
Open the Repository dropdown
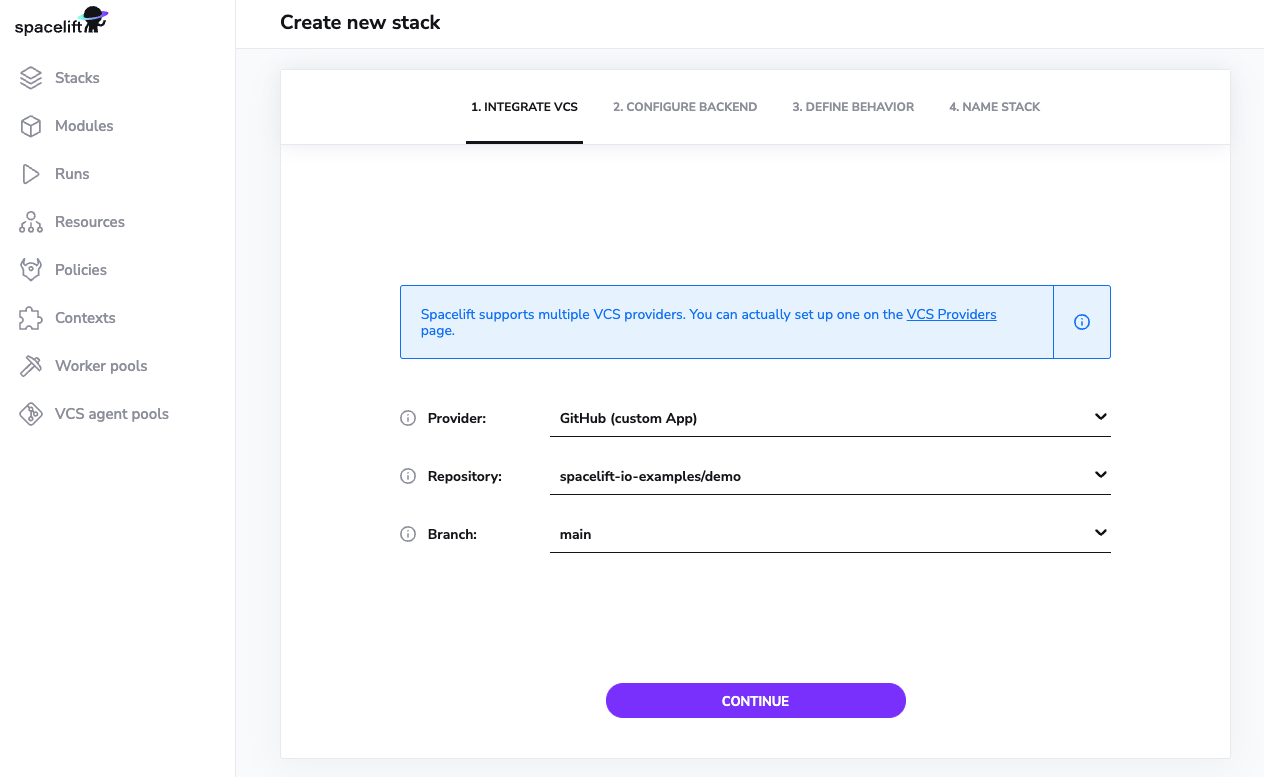coord(1100,475)
